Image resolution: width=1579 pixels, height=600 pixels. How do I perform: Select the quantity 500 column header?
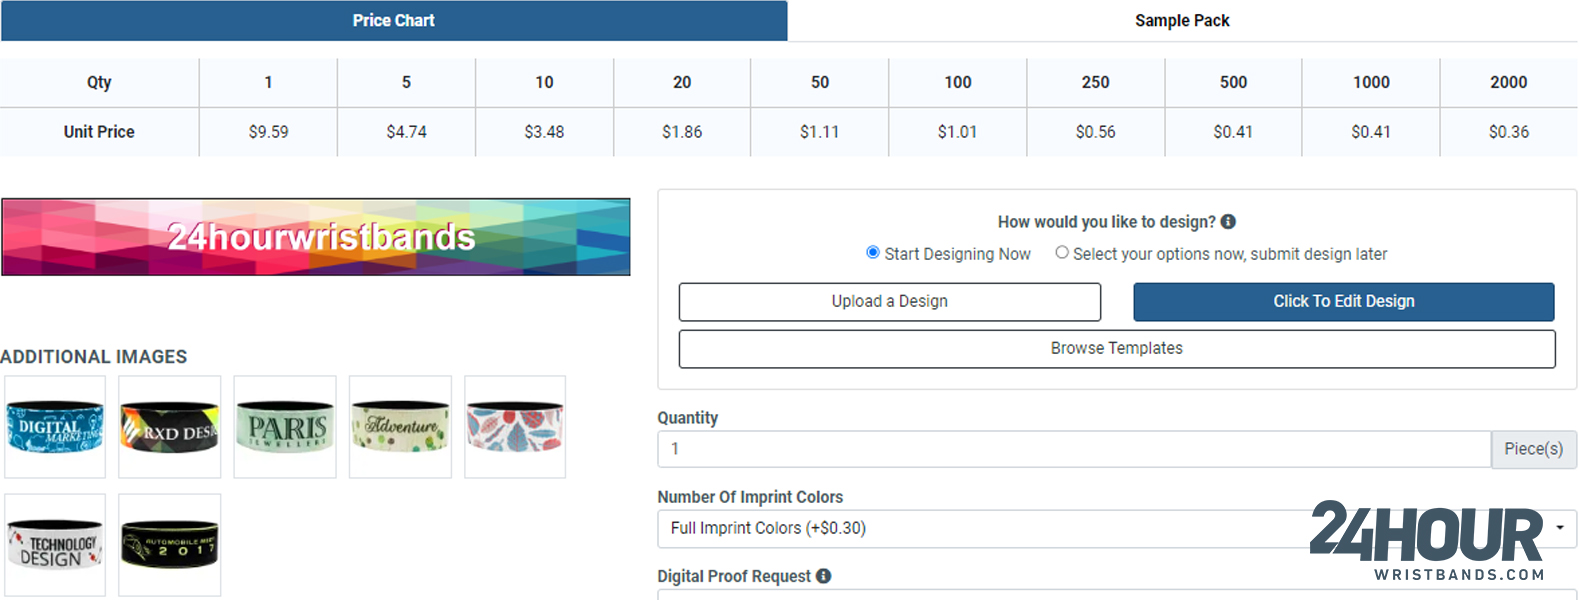click(1234, 83)
